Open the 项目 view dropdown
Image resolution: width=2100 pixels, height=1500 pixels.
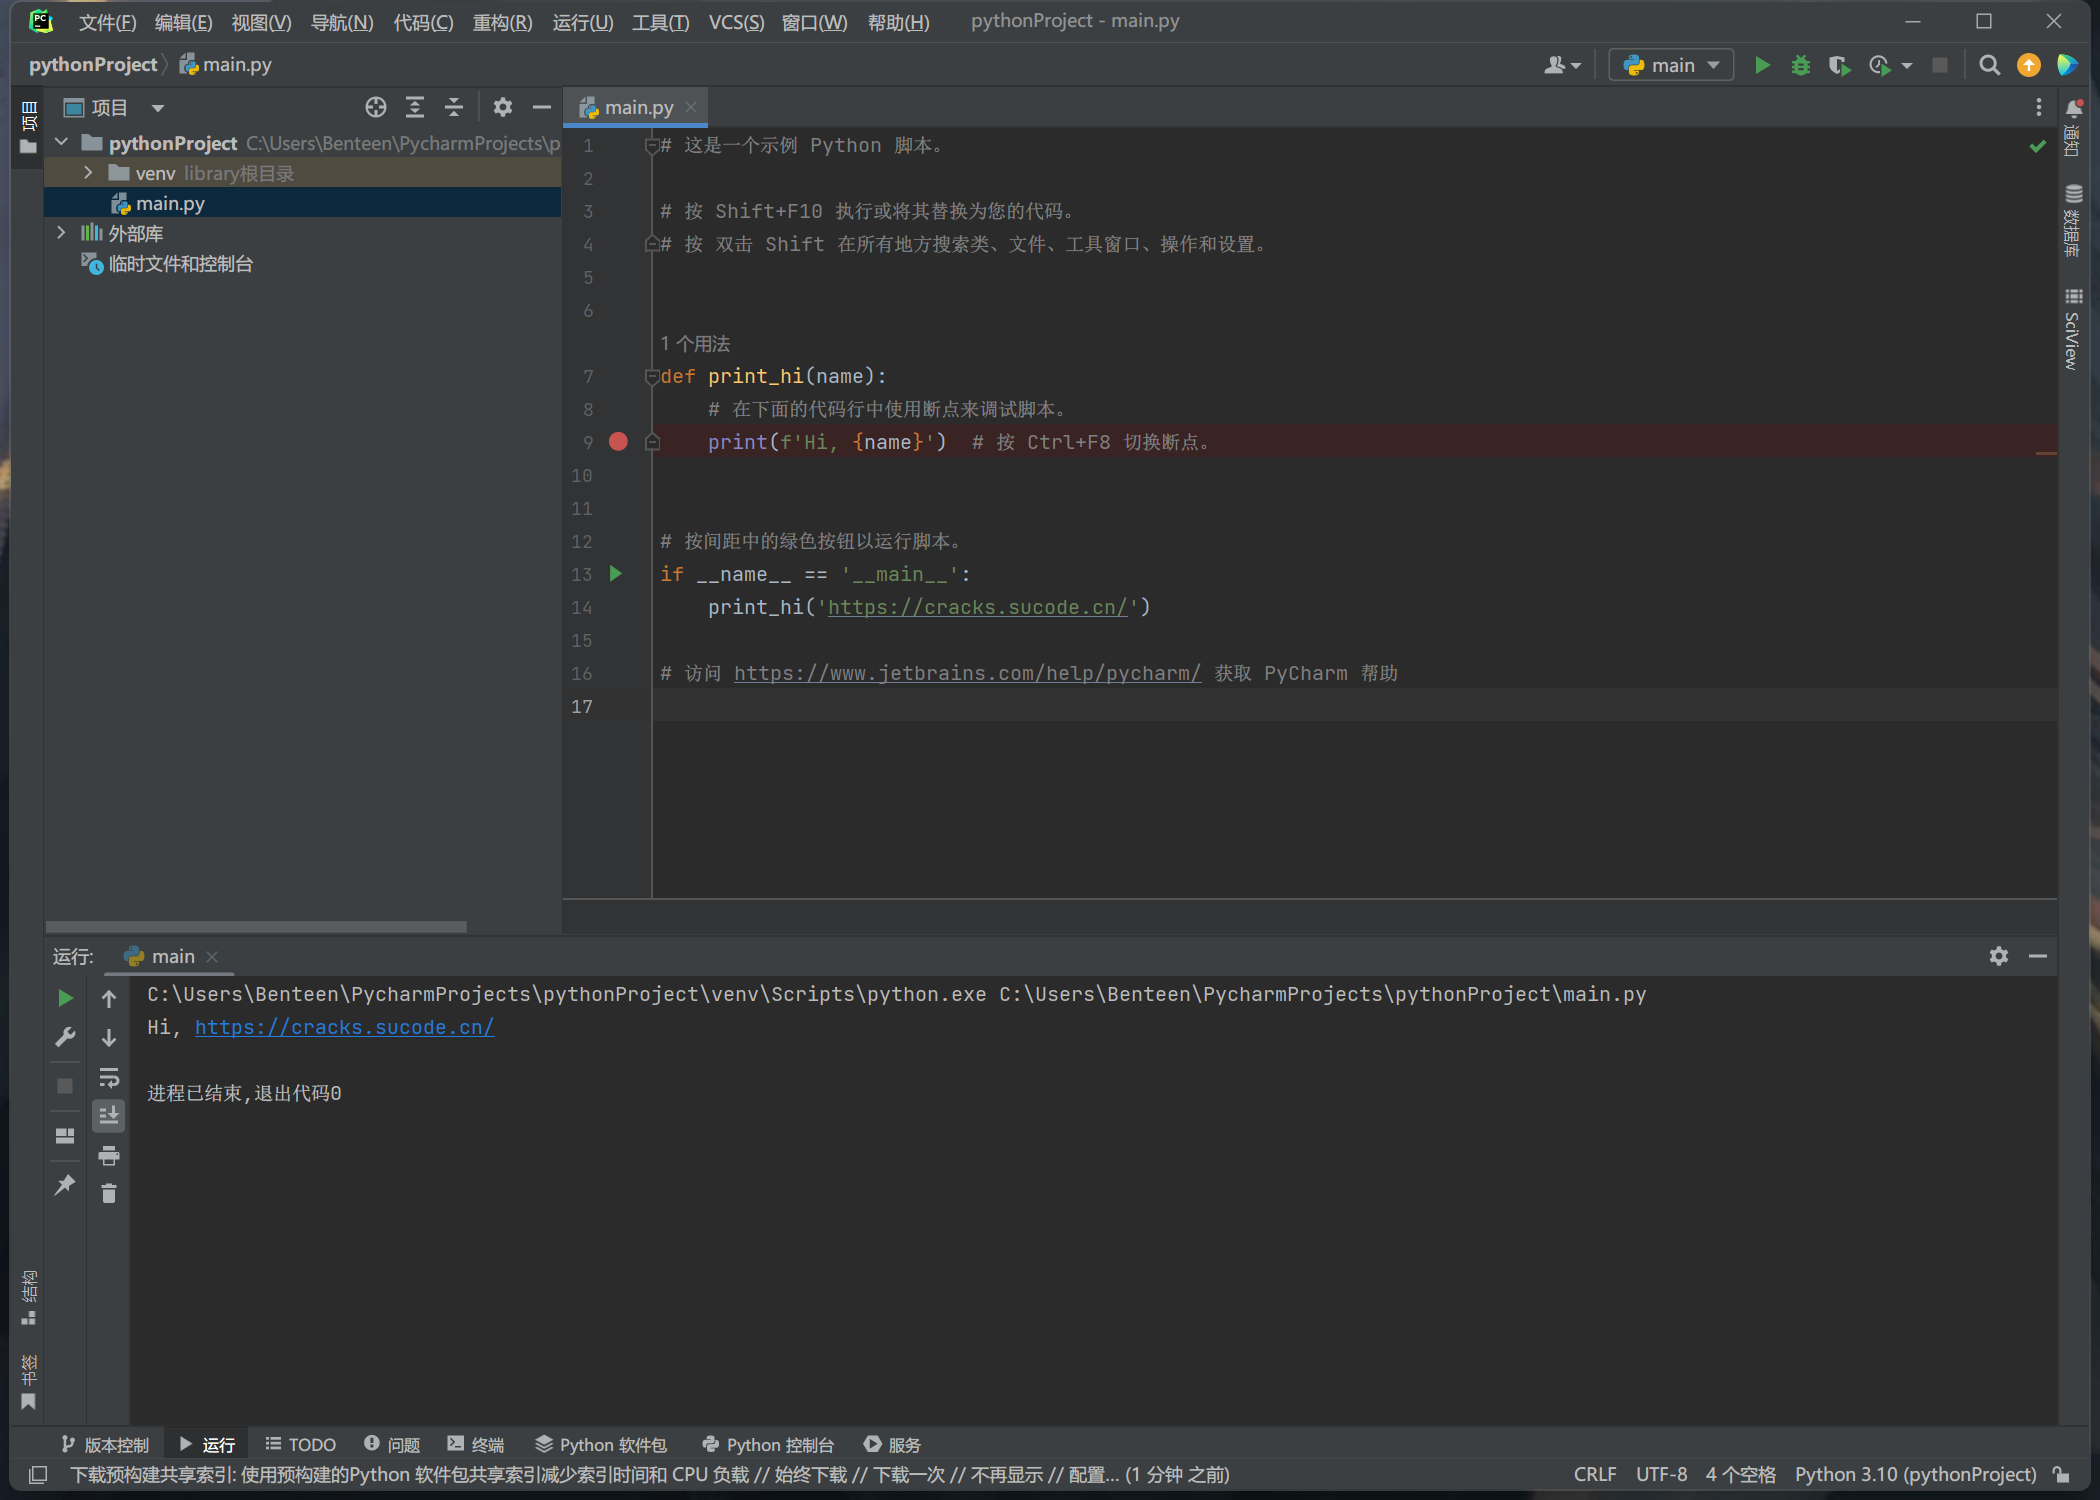click(114, 107)
